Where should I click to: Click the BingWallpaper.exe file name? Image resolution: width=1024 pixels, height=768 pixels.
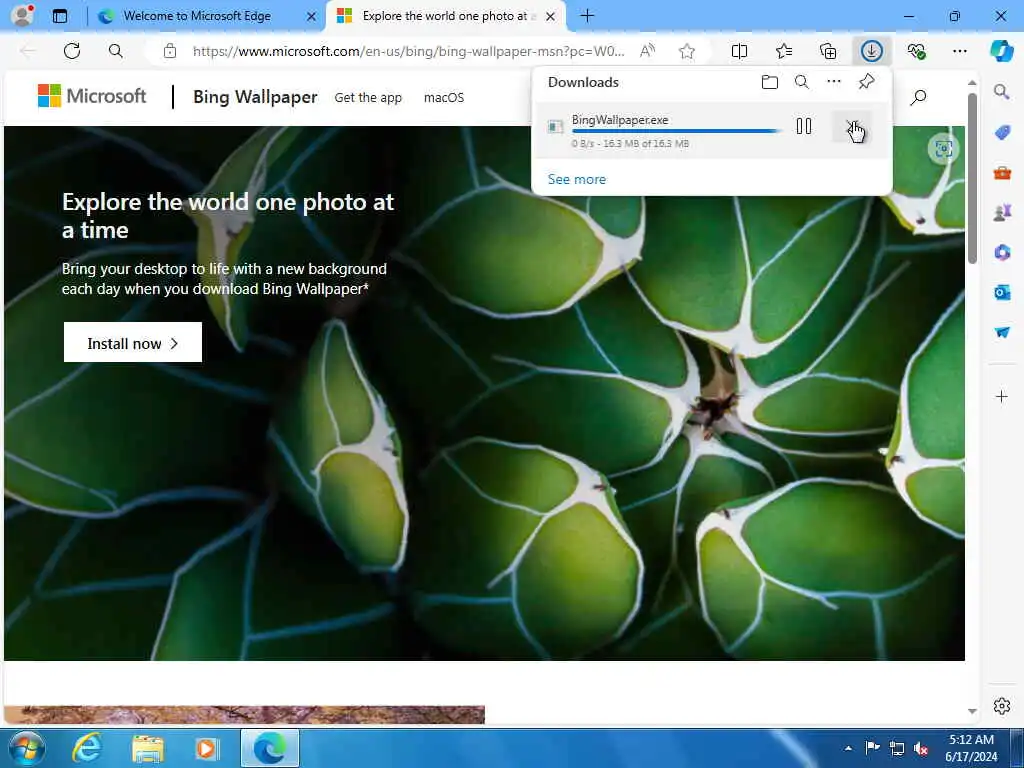point(620,120)
